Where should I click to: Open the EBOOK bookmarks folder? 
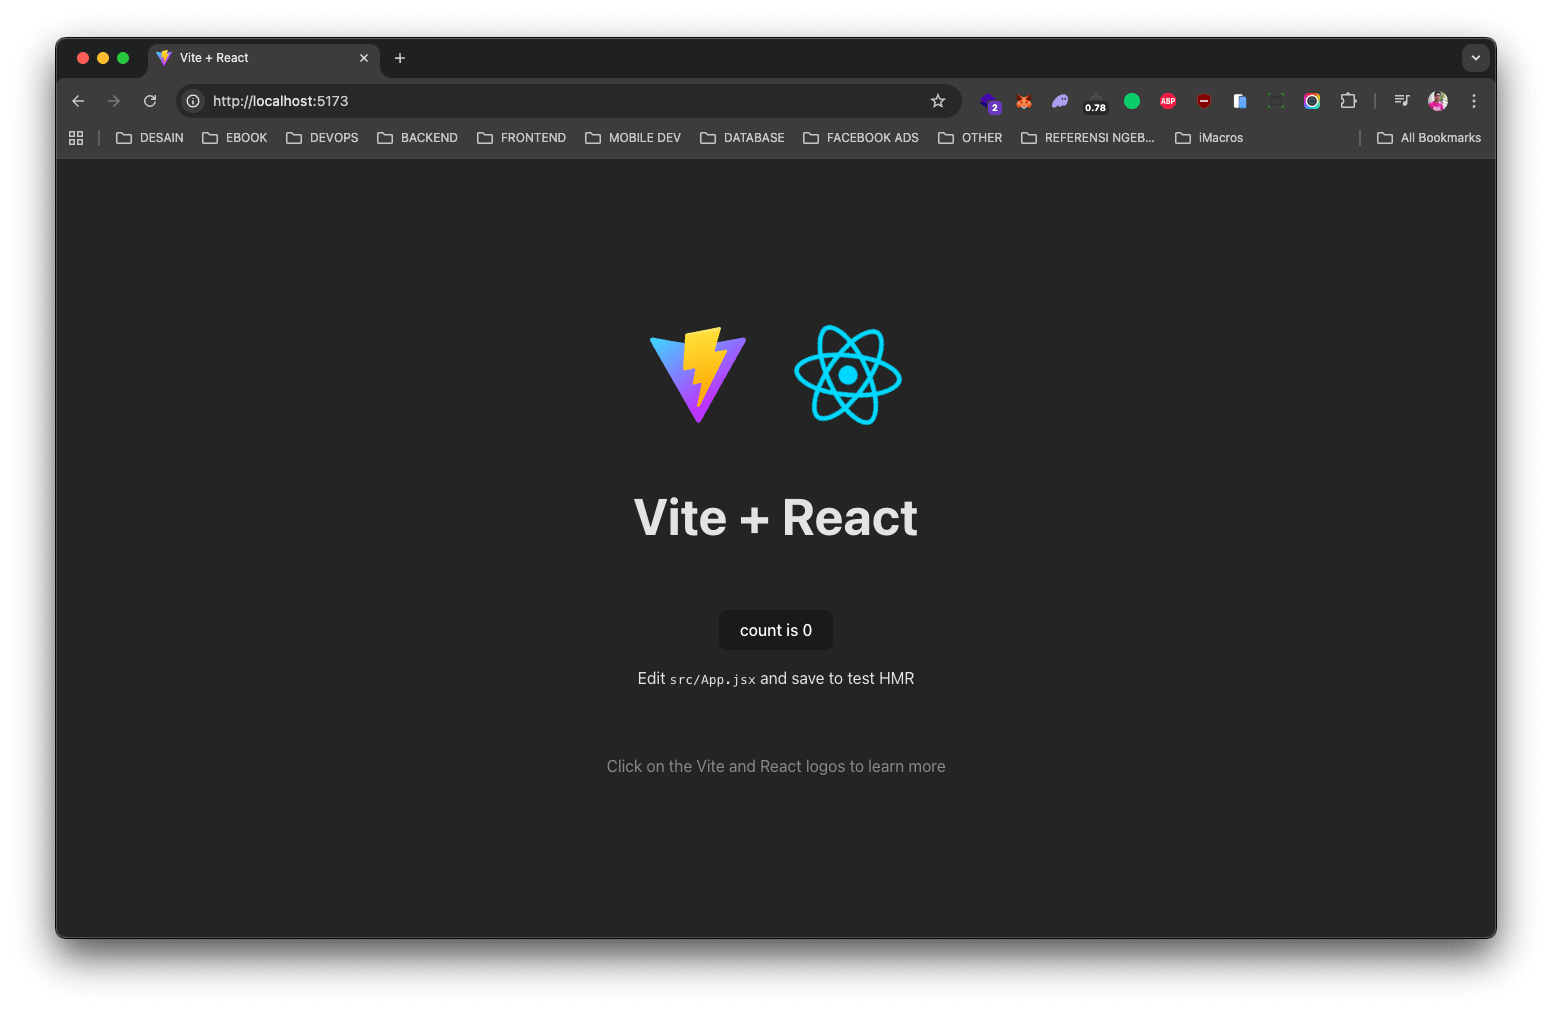pos(235,138)
